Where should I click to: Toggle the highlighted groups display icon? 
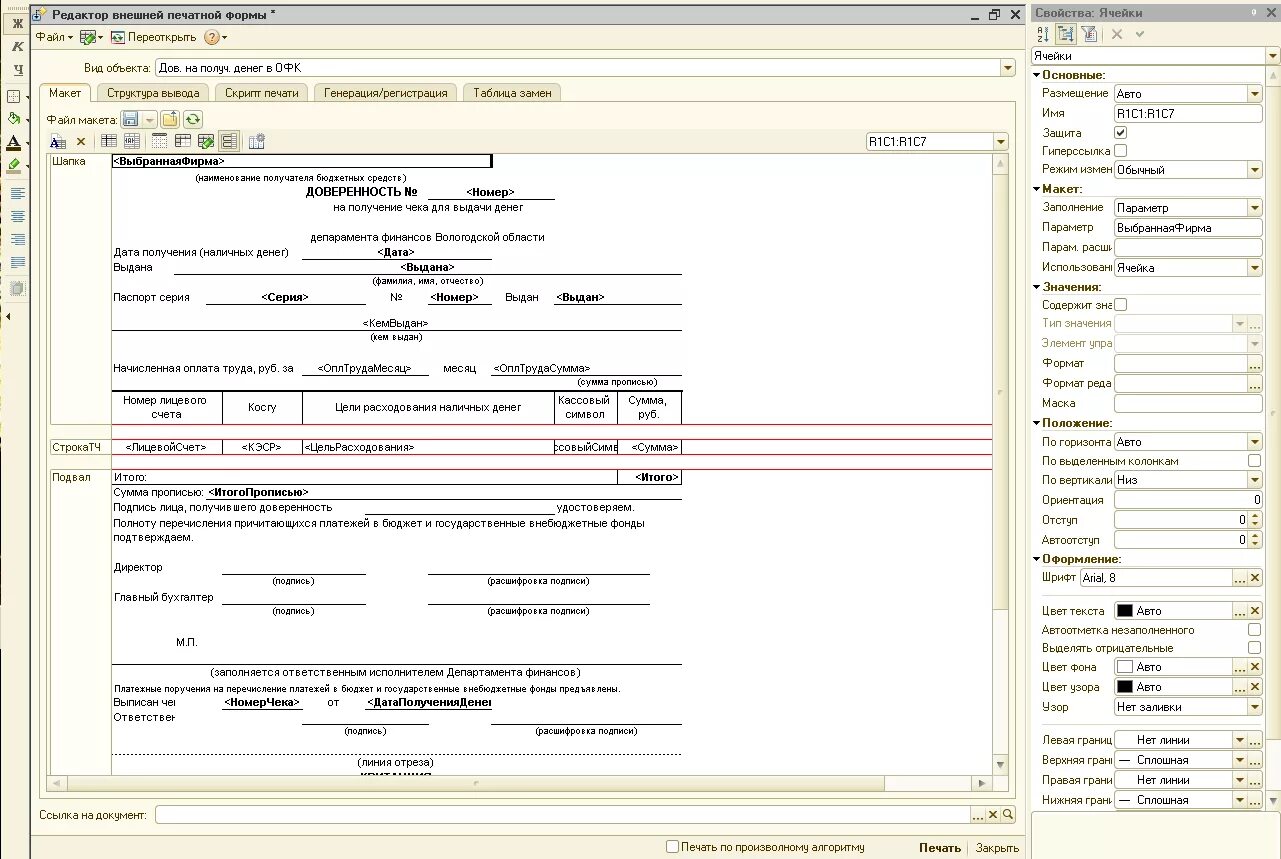pos(229,141)
